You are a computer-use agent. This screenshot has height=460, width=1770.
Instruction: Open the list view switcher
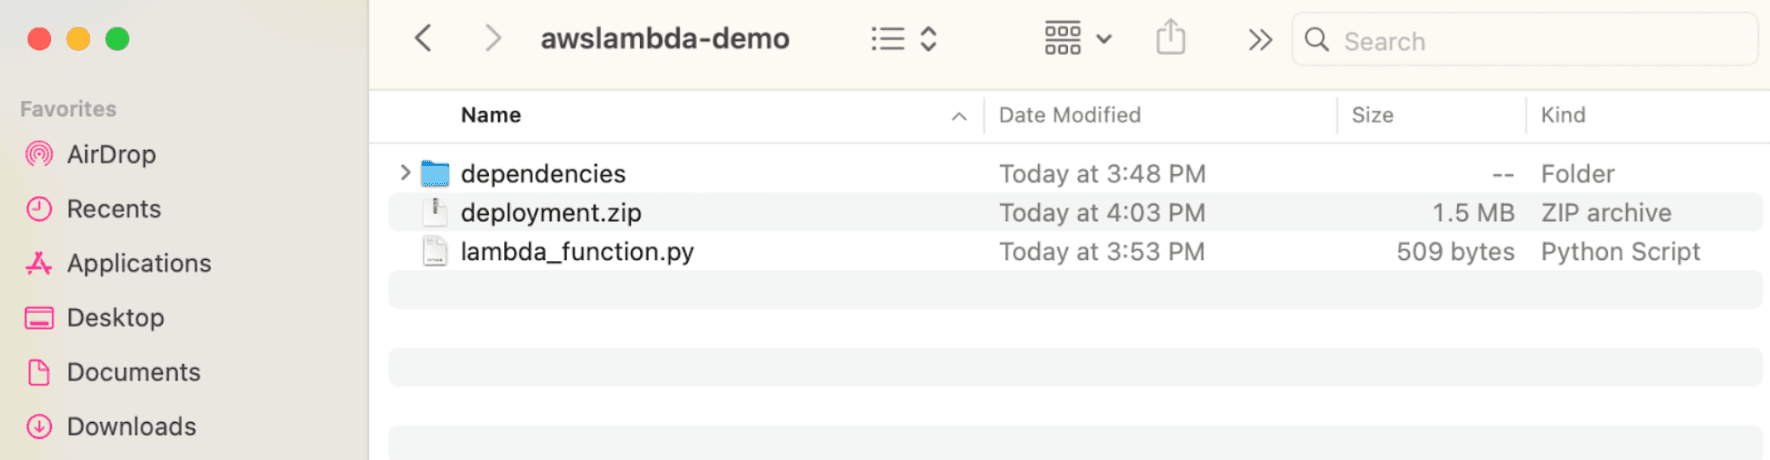point(903,39)
